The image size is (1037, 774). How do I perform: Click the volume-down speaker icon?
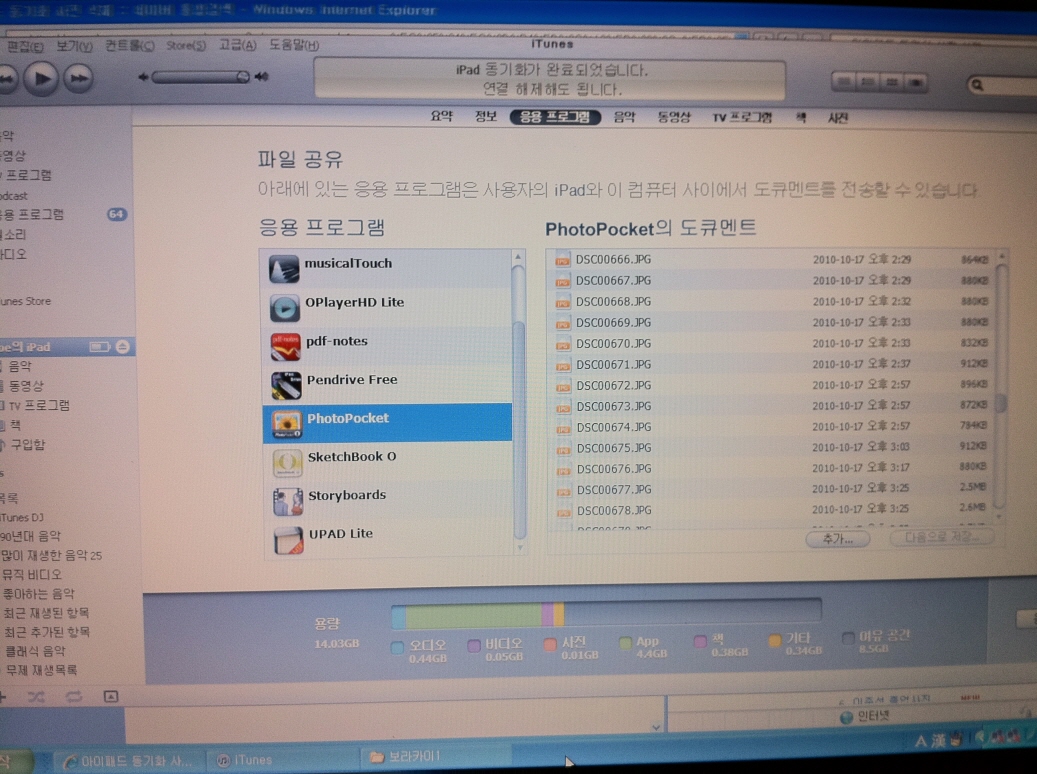[144, 77]
